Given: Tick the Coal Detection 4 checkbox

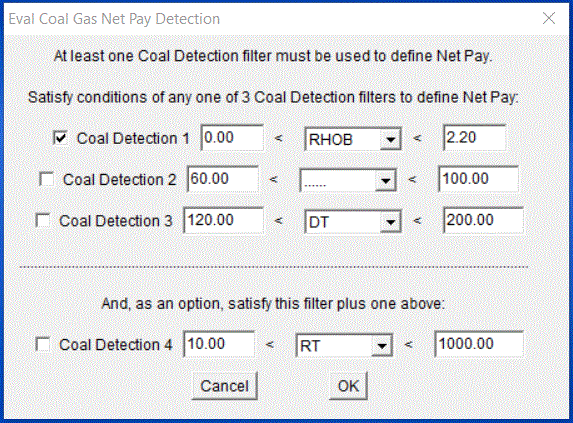Looking at the screenshot, I should pyautogui.click(x=43, y=344).
